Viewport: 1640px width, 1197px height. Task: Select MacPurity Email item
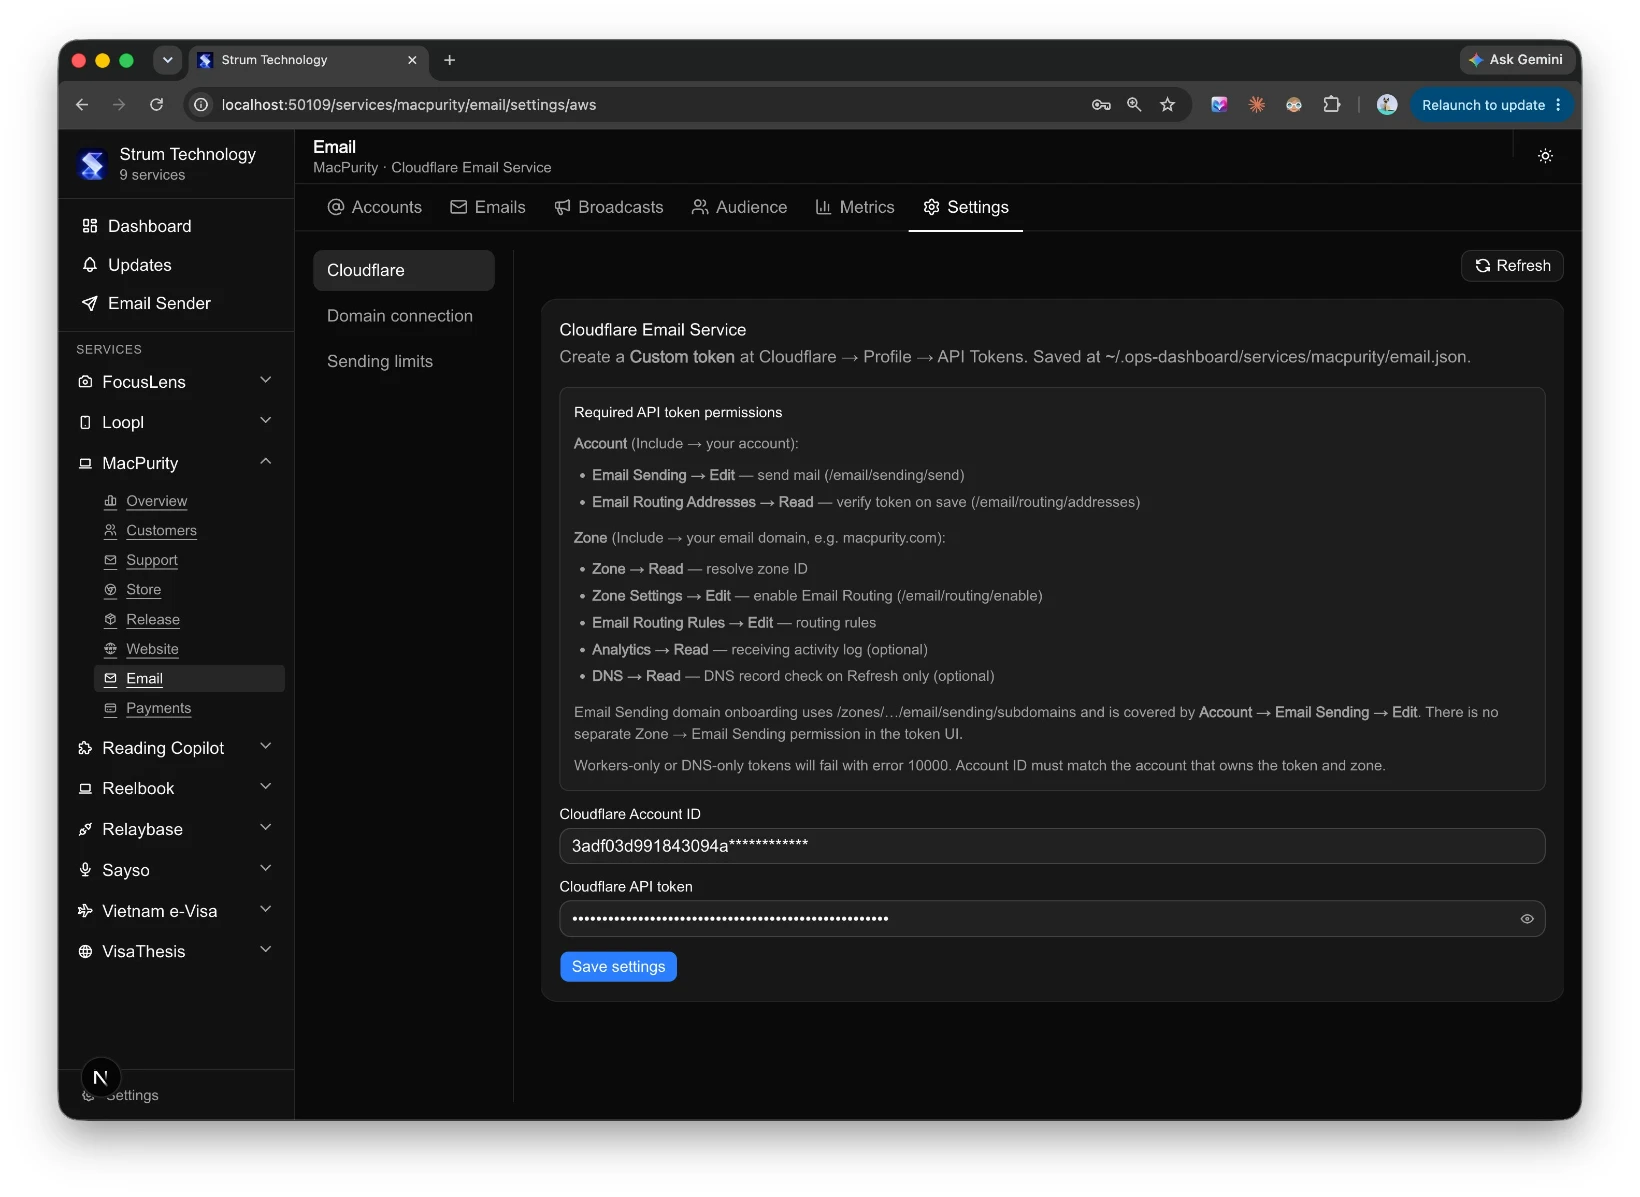189,678
